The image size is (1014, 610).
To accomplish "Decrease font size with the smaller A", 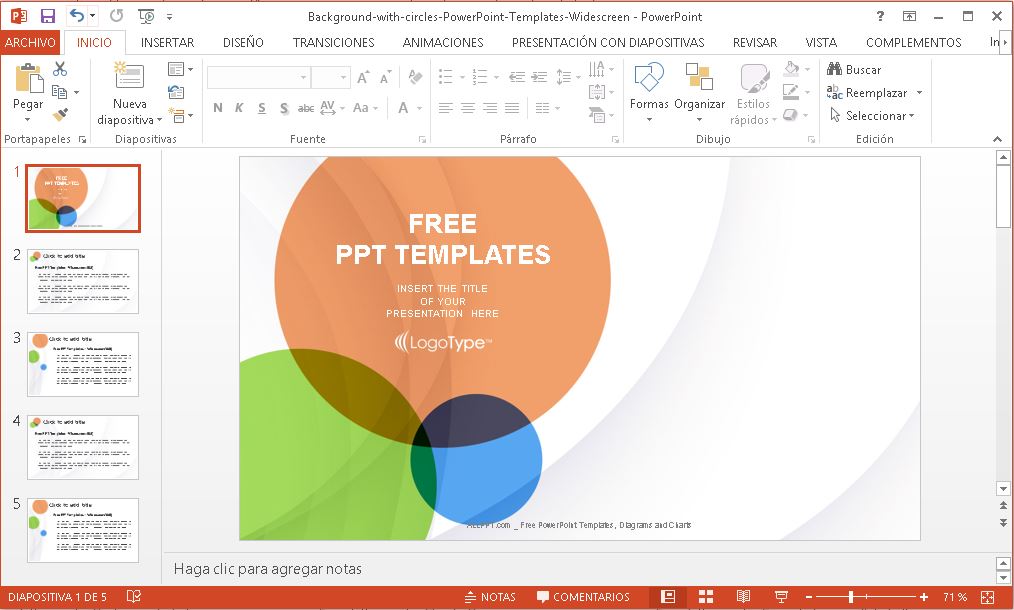I will pos(385,78).
